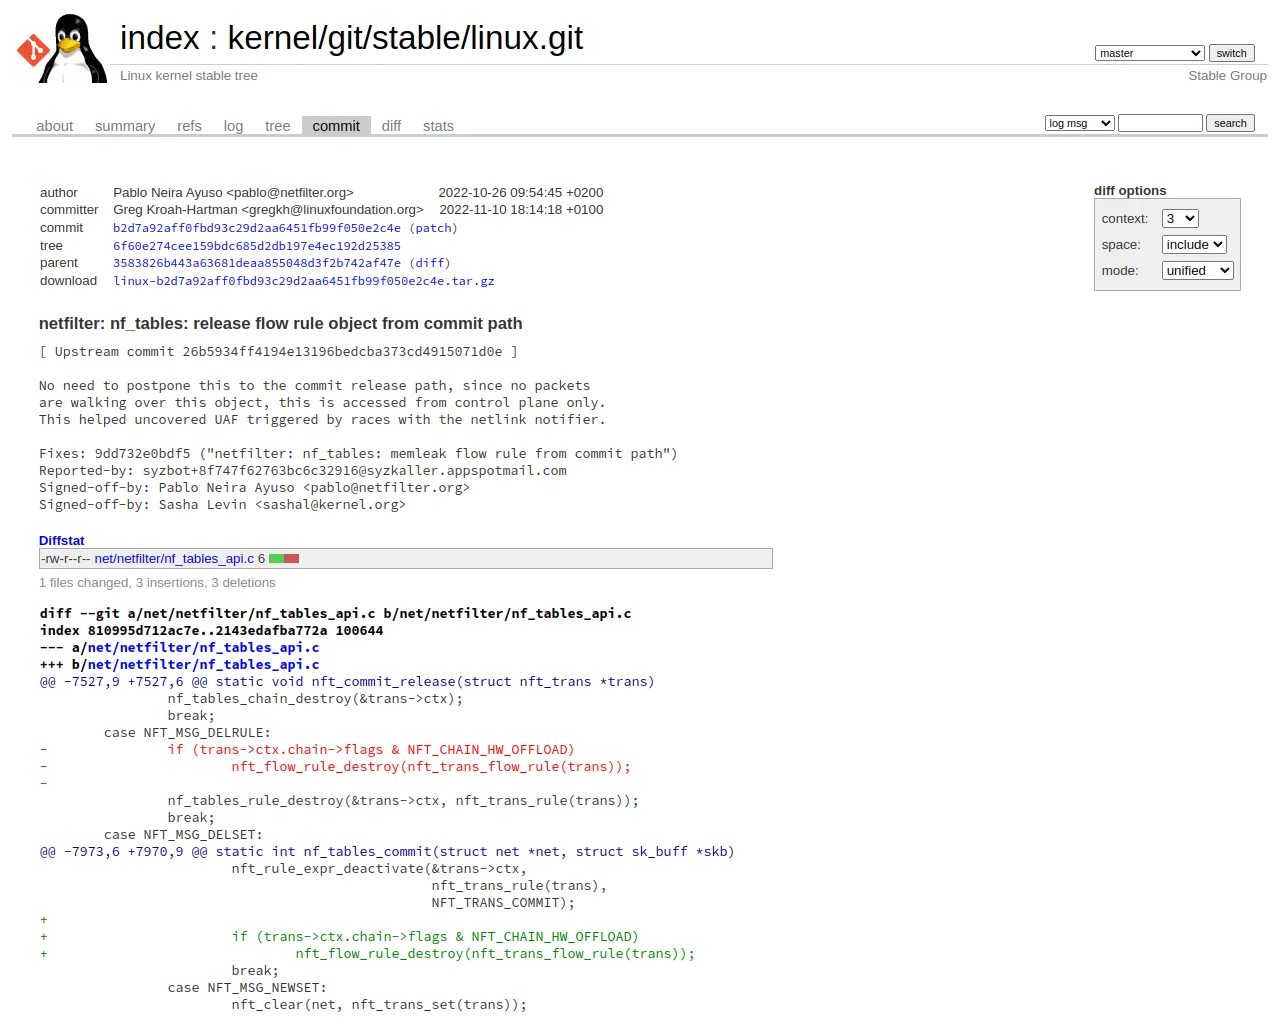Viewport: 1280px width, 1024px height.
Task: Focus the search text input field
Action: [x=1160, y=123]
